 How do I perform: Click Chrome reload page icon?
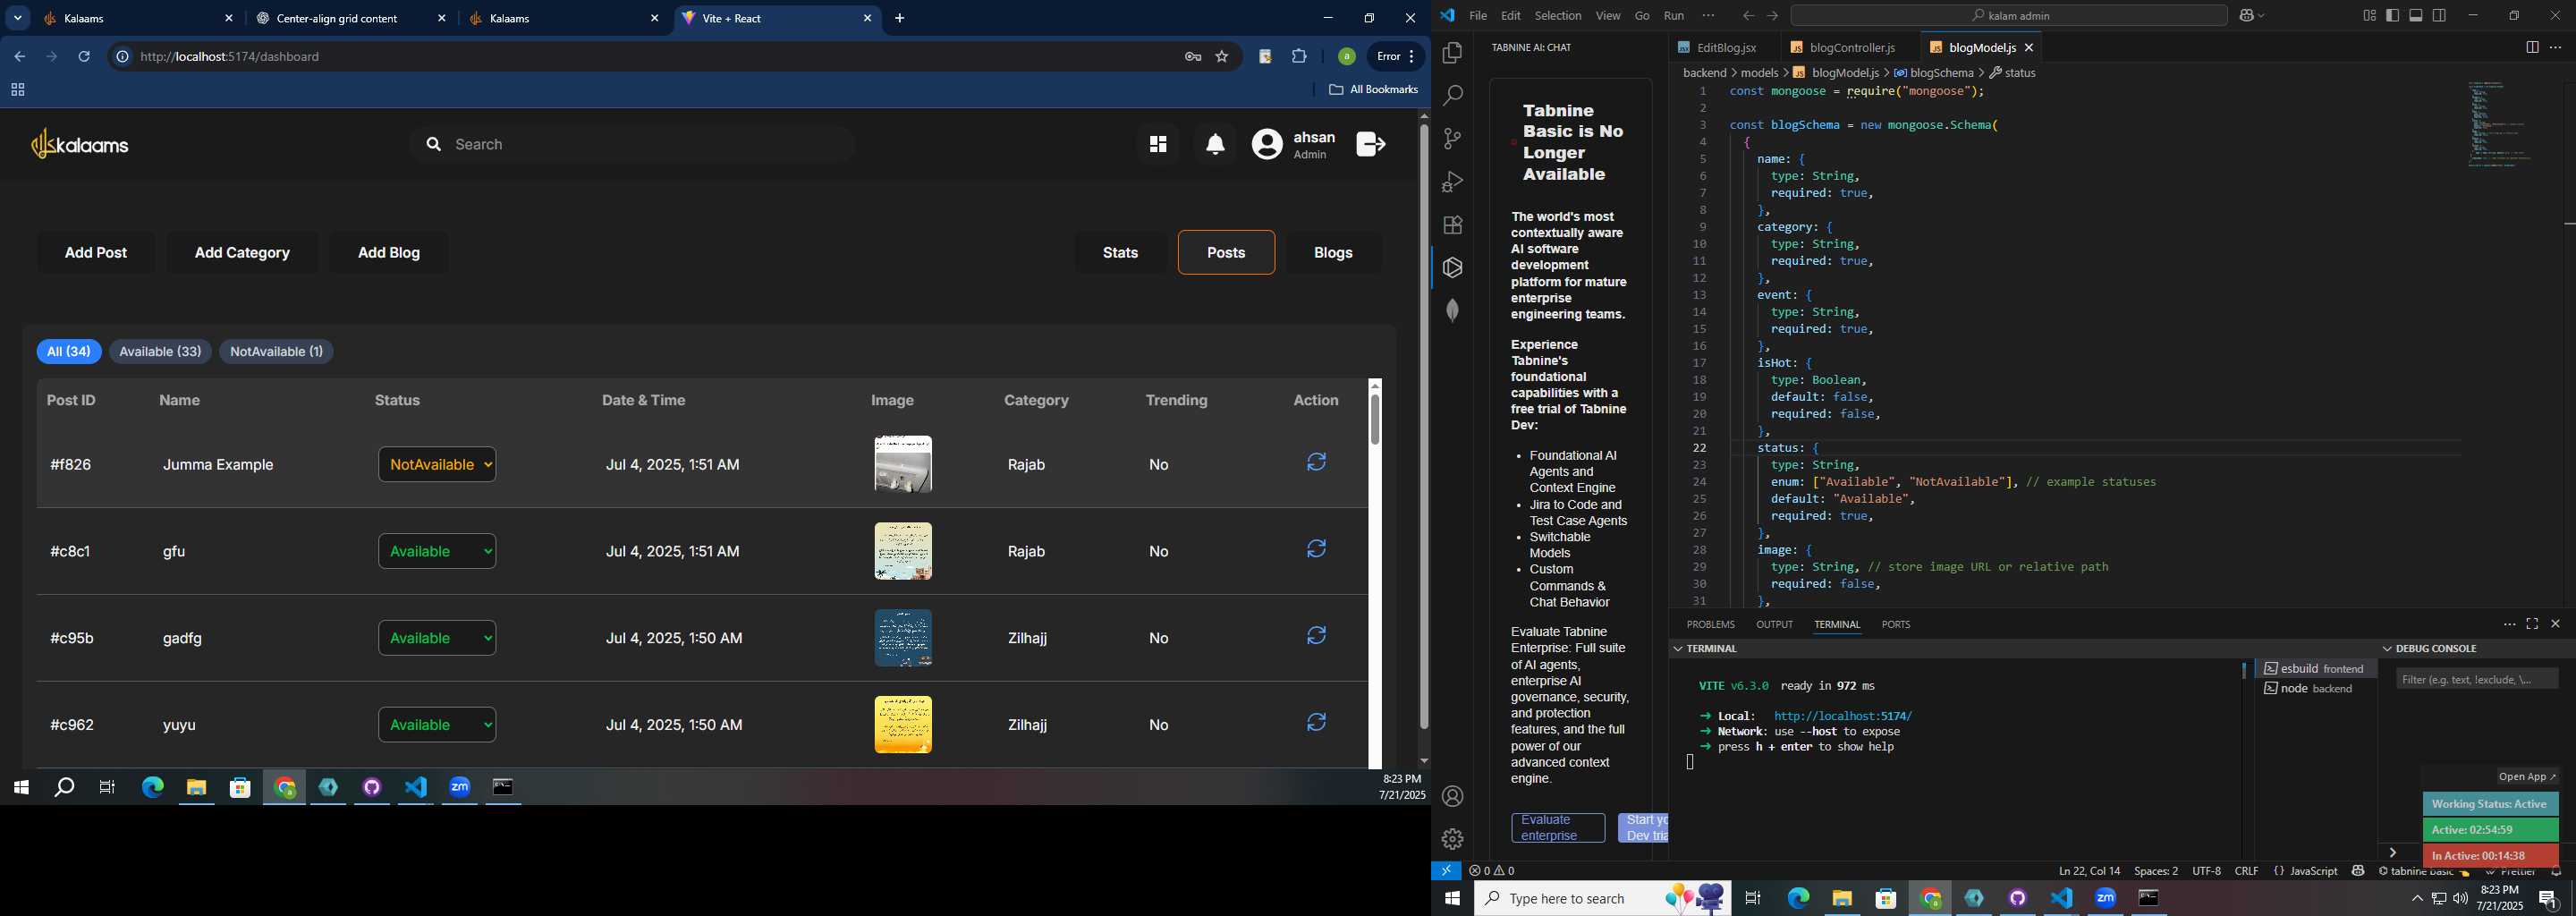coord(85,57)
